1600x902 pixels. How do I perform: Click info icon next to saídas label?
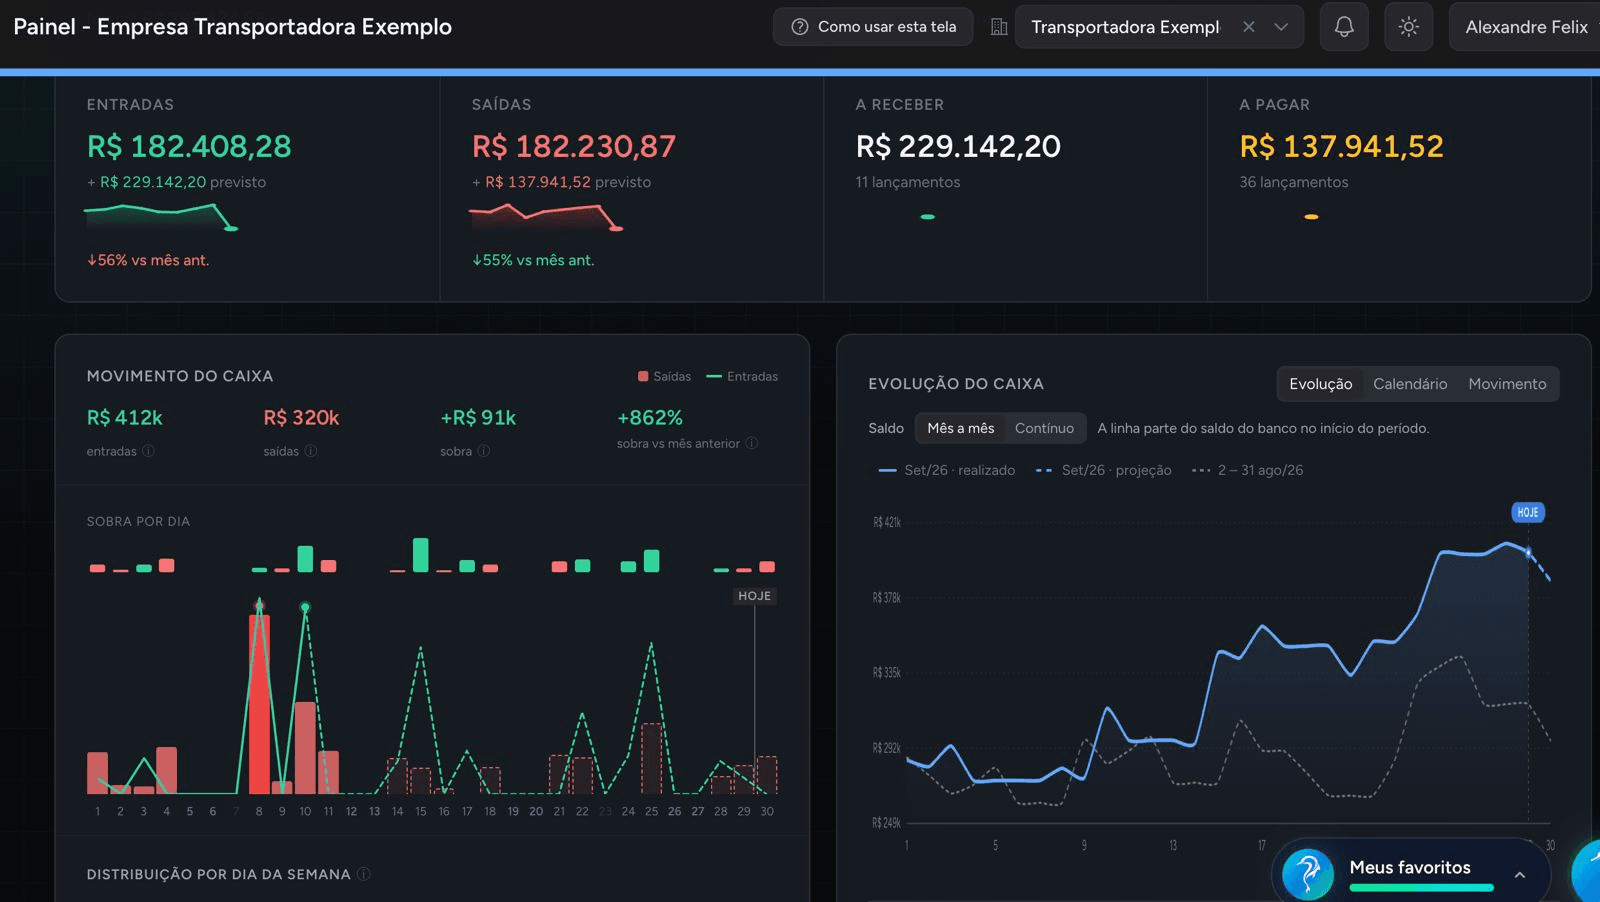pos(311,451)
